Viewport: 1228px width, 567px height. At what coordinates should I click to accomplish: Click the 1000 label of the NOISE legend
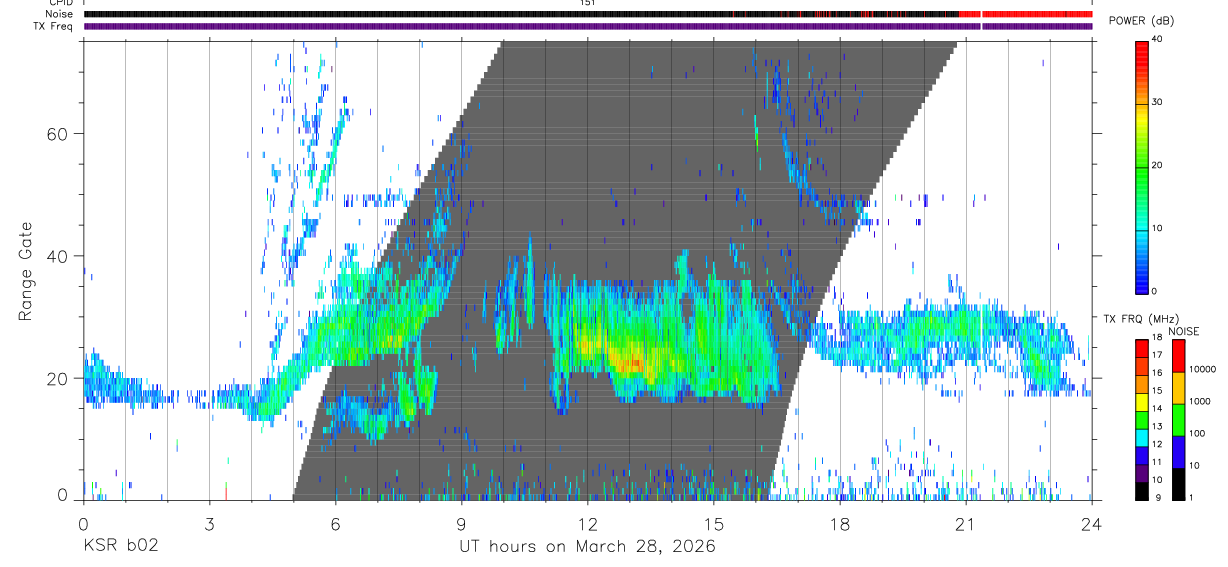[x=1199, y=401]
